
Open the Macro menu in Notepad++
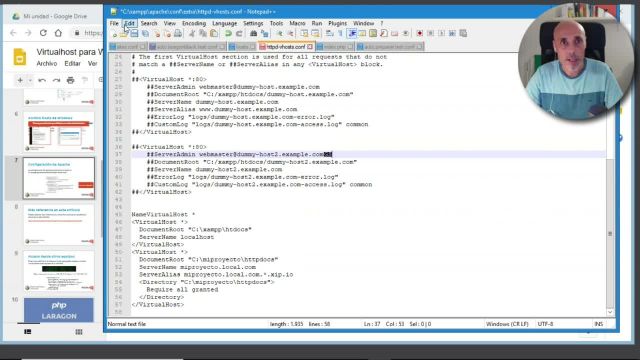(297, 24)
